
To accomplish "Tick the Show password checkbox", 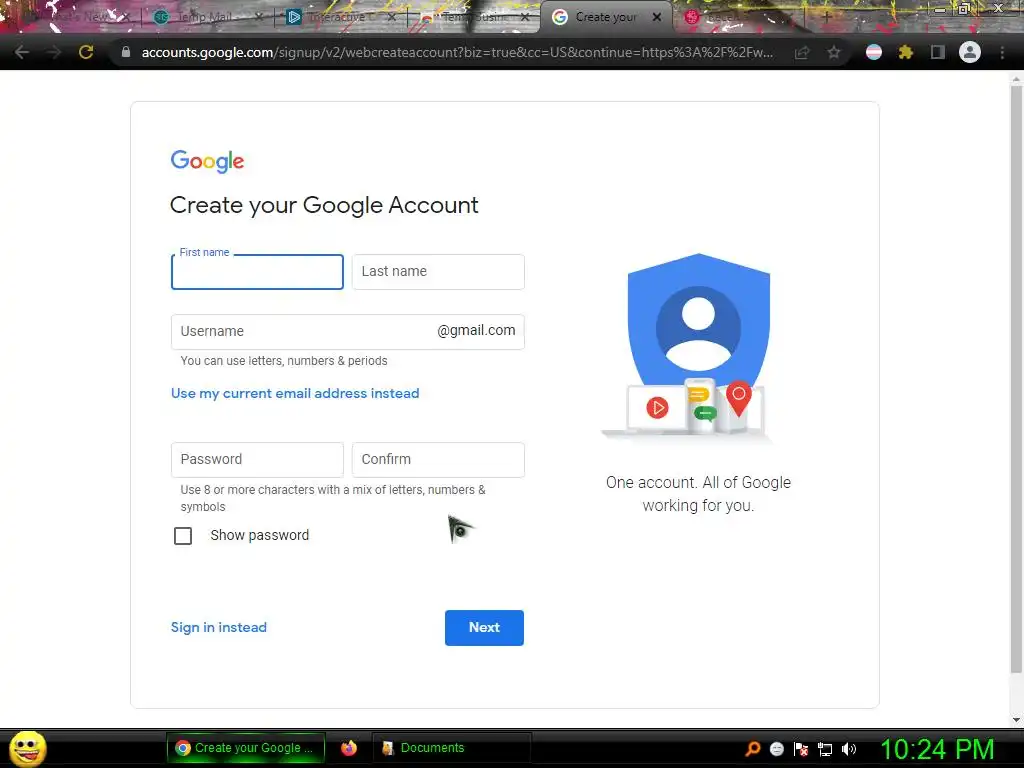I will point(183,536).
